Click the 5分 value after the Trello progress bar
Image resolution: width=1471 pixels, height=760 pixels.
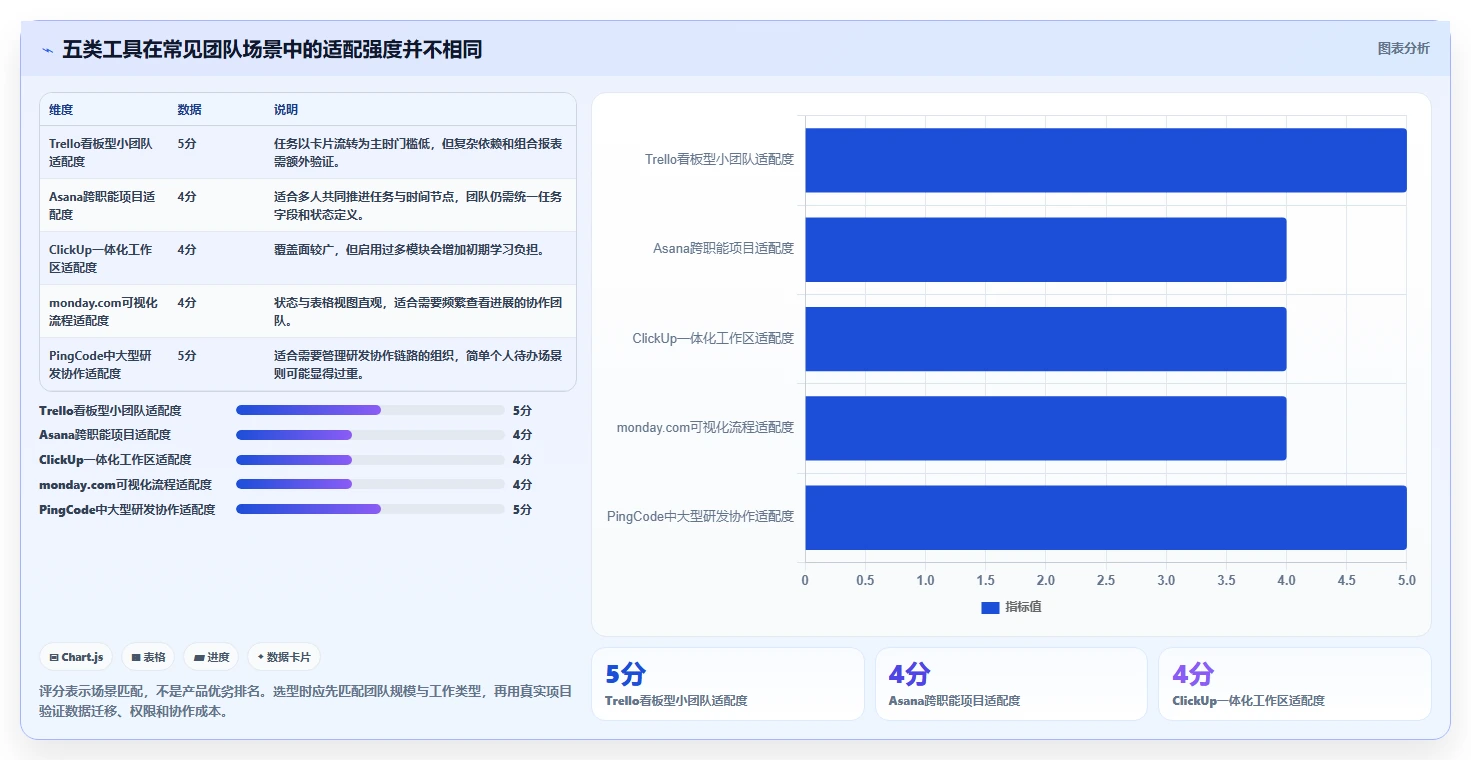coord(522,411)
